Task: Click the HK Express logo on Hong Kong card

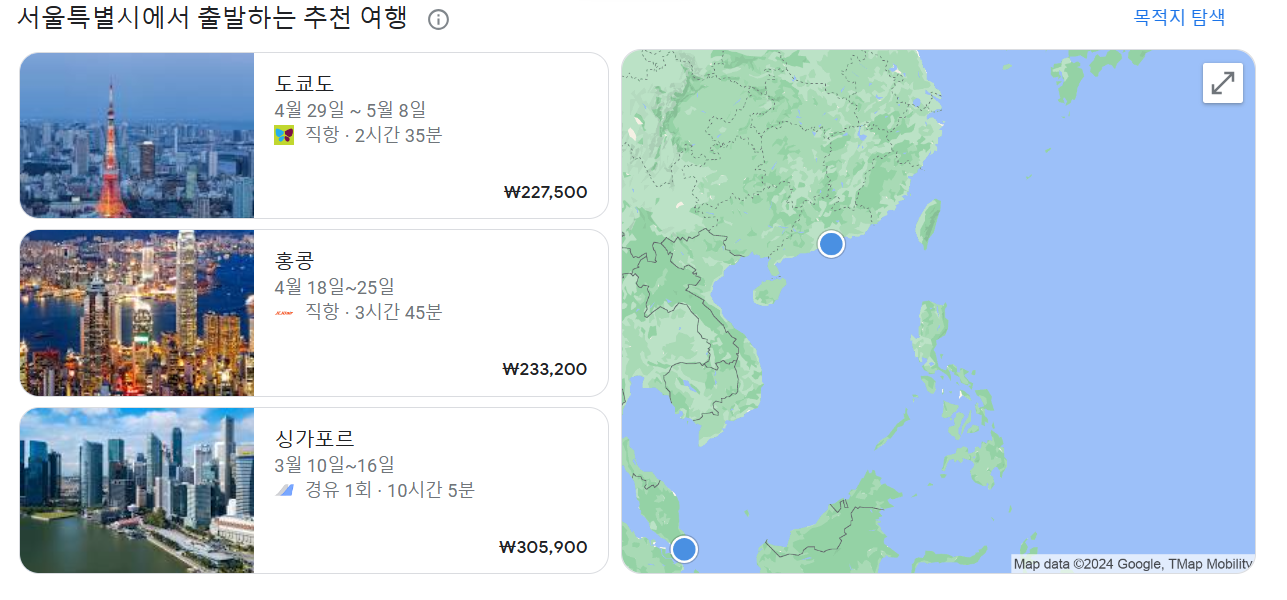Action: coord(284,312)
